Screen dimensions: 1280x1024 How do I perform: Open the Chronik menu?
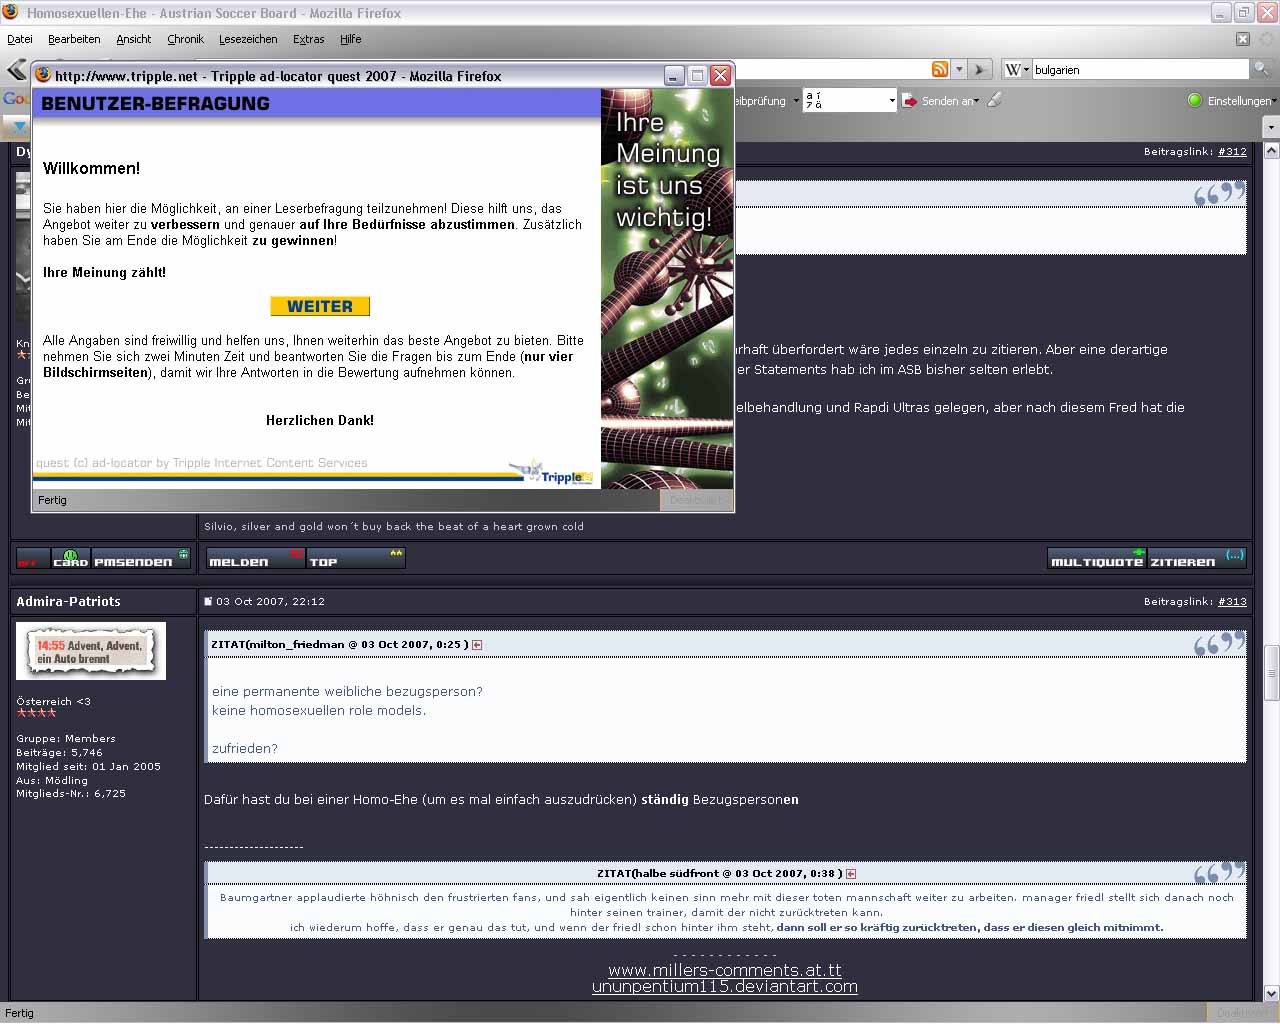pyautogui.click(x=185, y=39)
